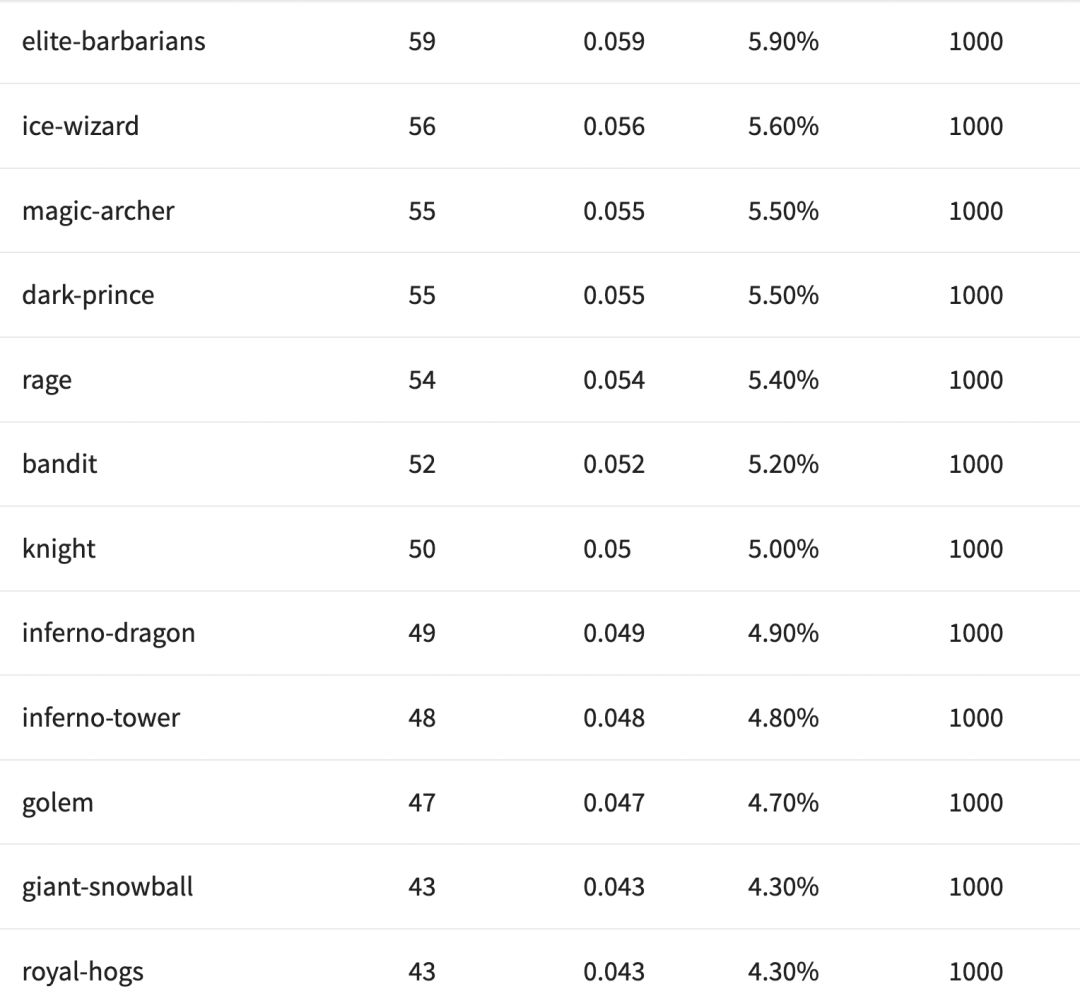Click the giant-snowball card name
Image resolution: width=1080 pixels, height=1008 pixels.
107,887
